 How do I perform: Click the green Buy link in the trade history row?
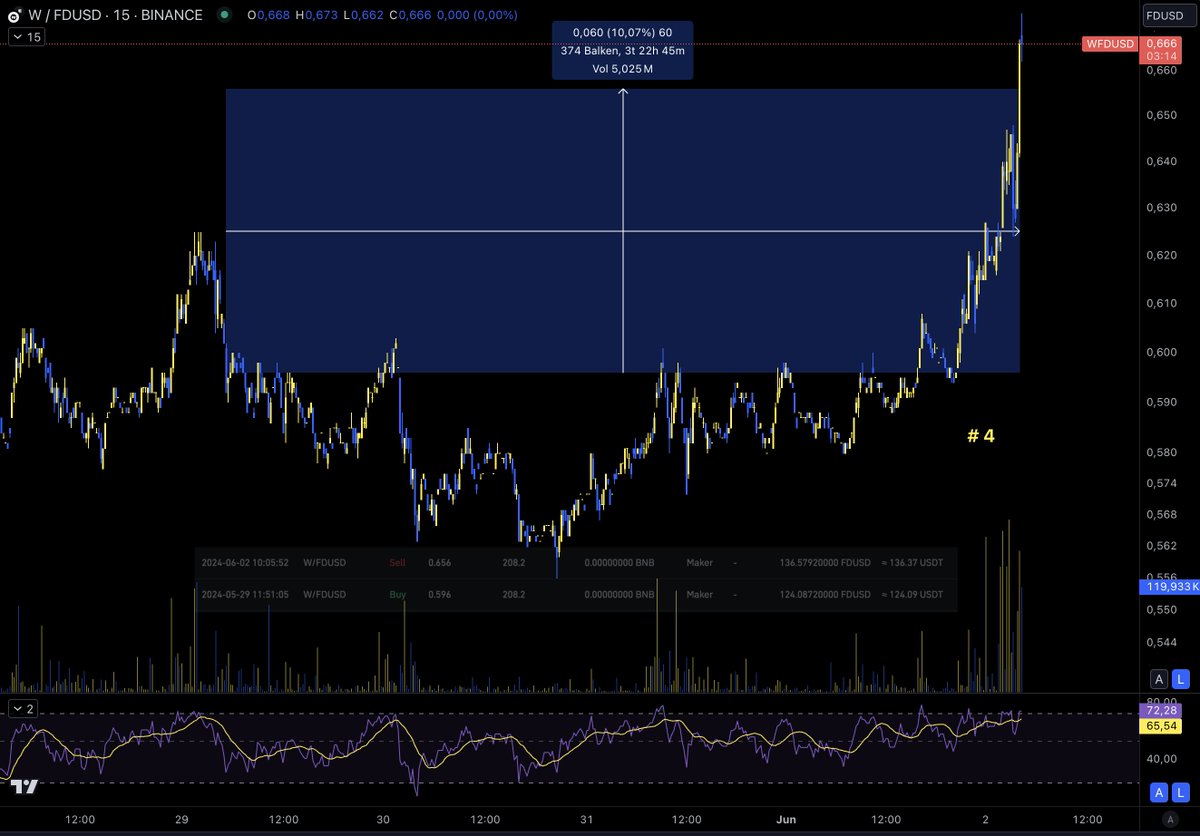pos(397,594)
